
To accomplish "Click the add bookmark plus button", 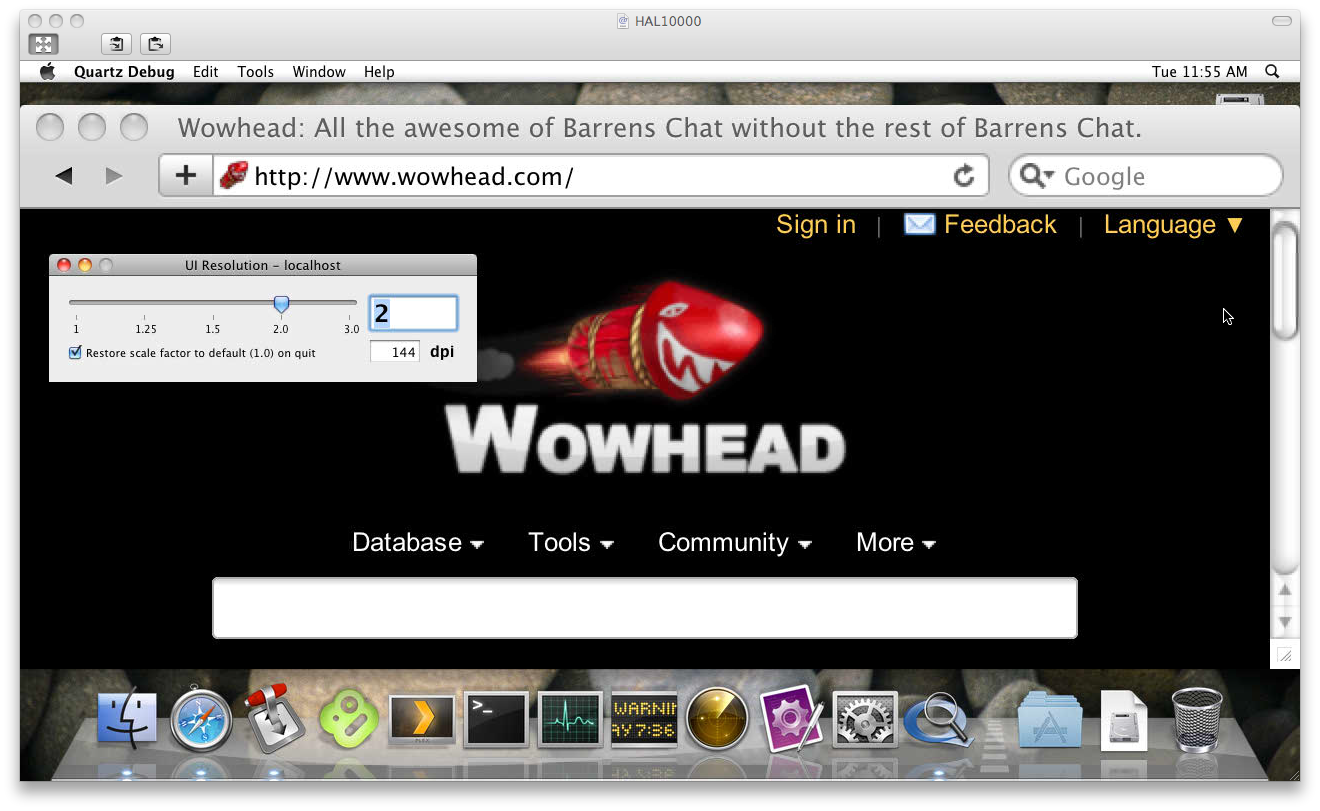I will point(186,176).
